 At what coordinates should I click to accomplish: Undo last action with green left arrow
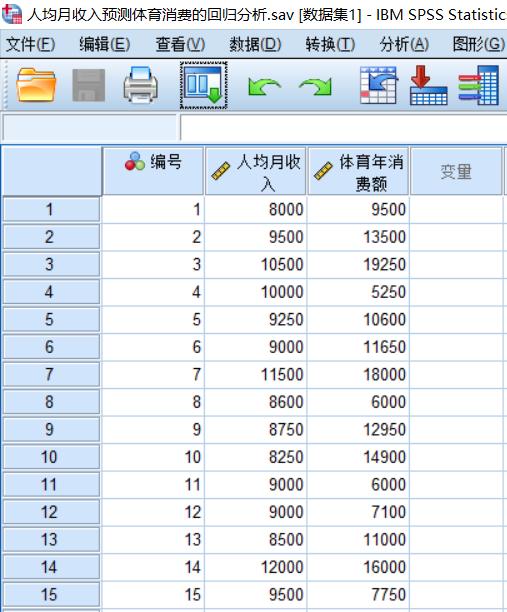(264, 86)
